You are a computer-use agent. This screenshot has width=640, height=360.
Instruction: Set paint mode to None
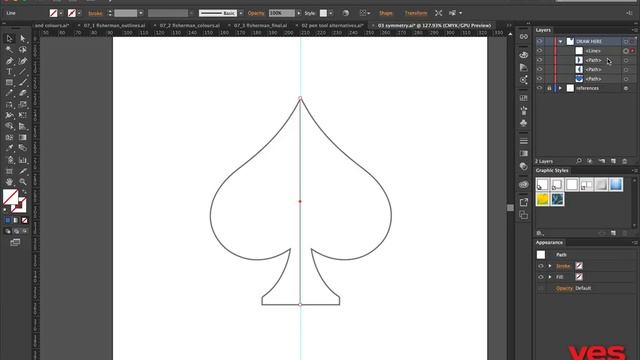pyautogui.click(x=24, y=220)
